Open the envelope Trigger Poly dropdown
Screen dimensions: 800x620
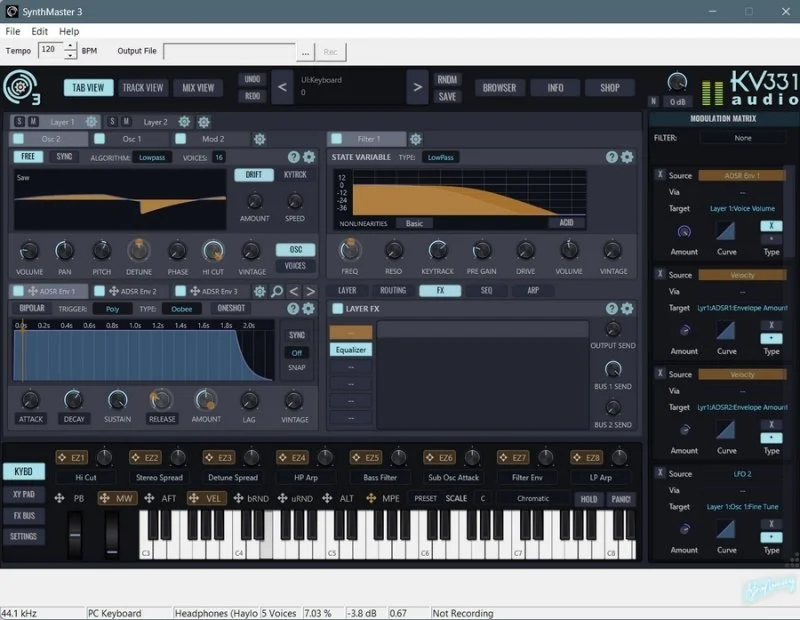coord(112,309)
